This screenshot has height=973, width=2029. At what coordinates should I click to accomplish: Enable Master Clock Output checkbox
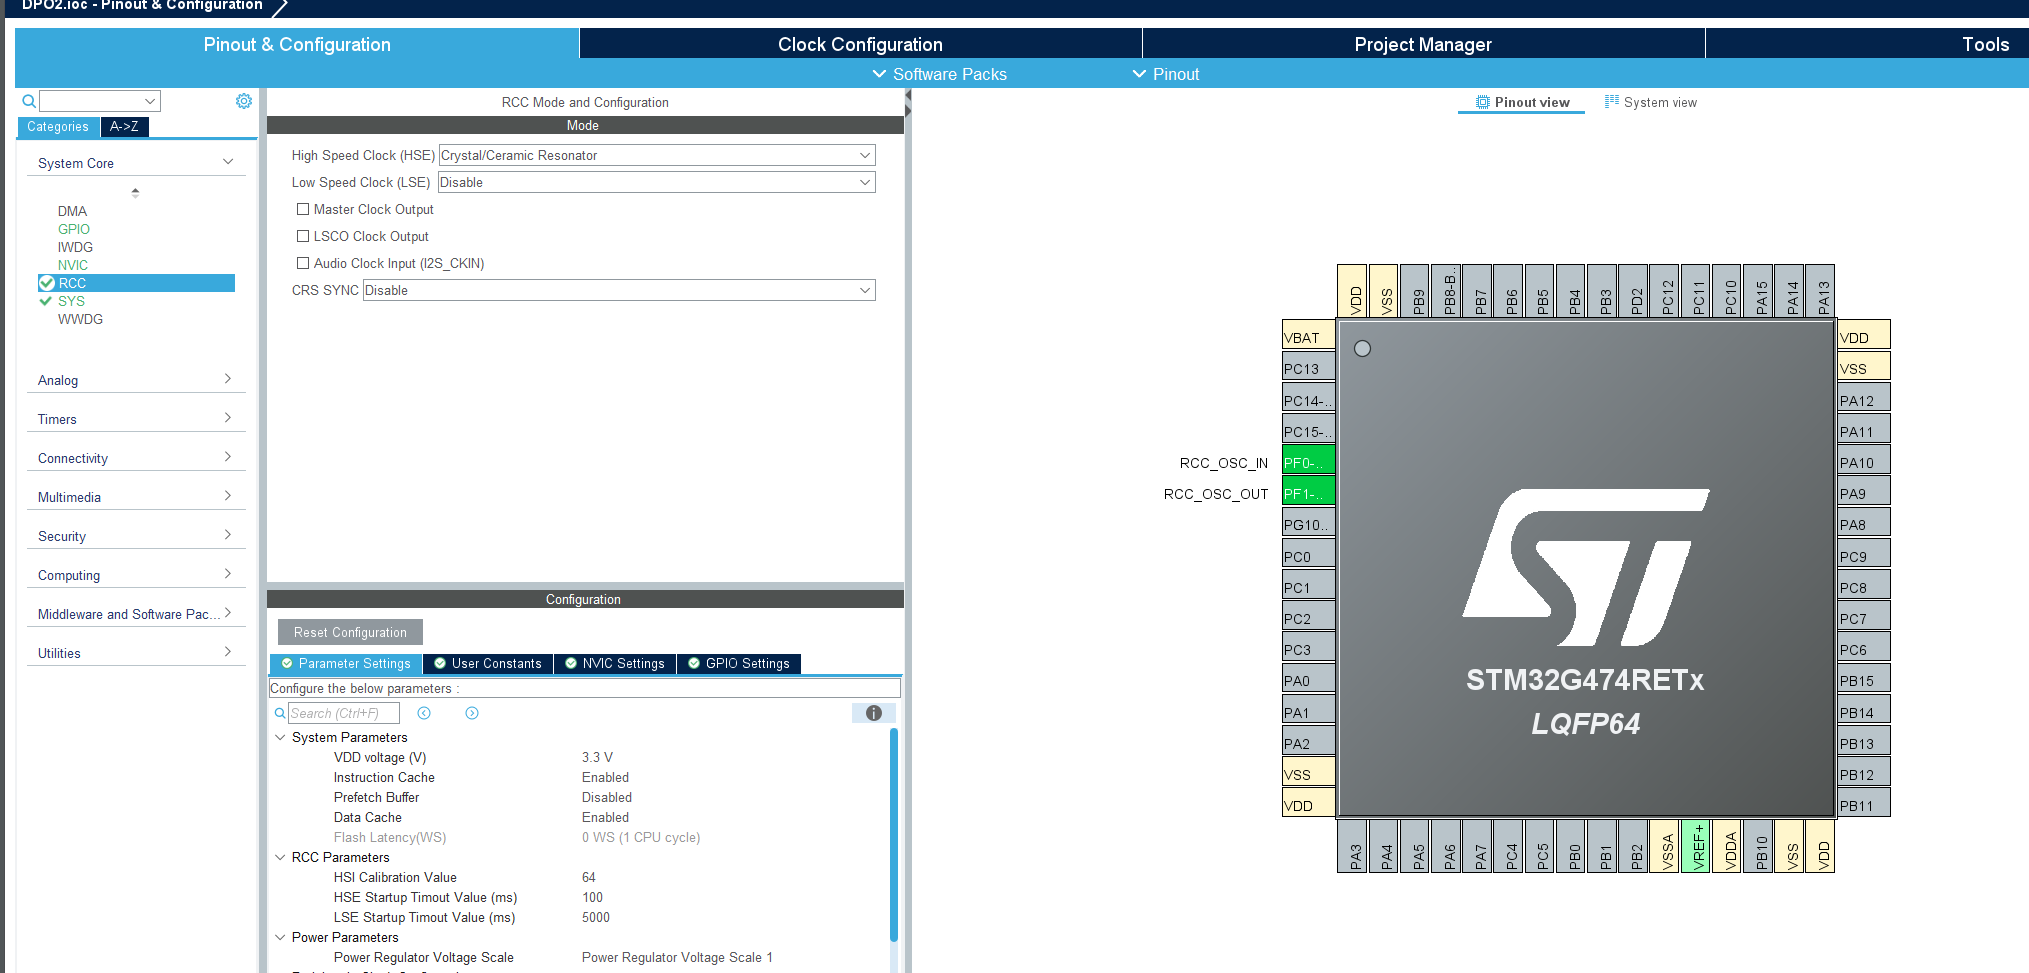303,209
